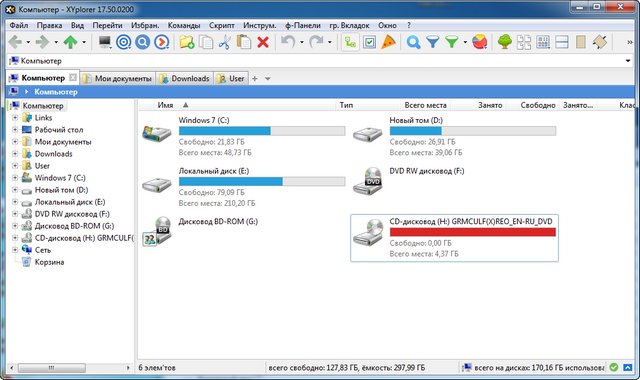The image size is (640, 380).
Task: Click the grid Views toolbar icon
Action: tap(543, 42)
